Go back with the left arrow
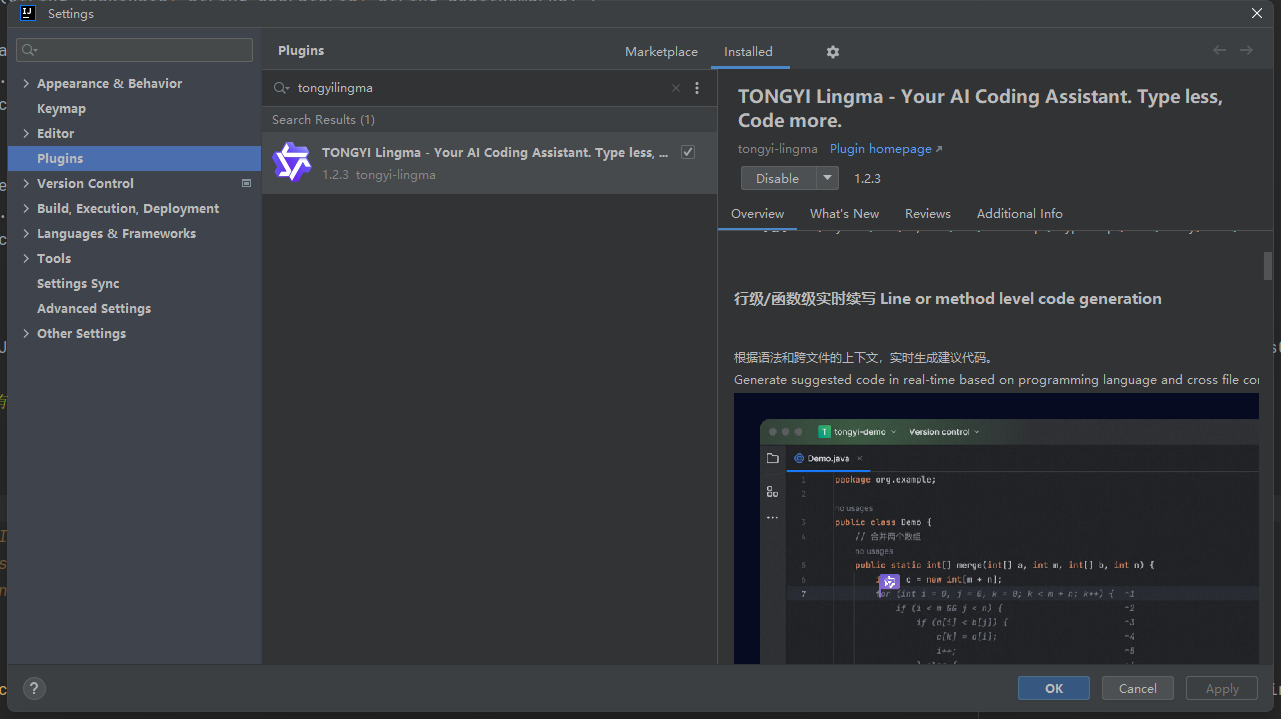The width and height of the screenshot is (1281, 719). pos(1219,50)
